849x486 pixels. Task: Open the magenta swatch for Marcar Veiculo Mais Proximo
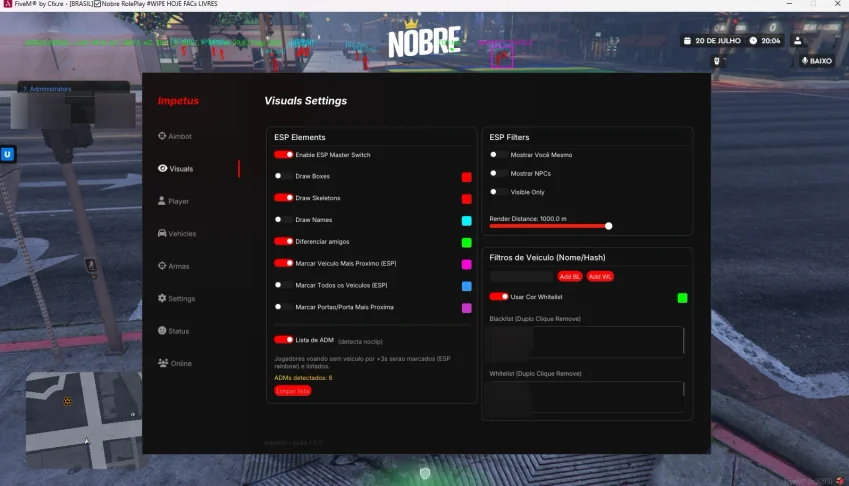[x=466, y=264]
